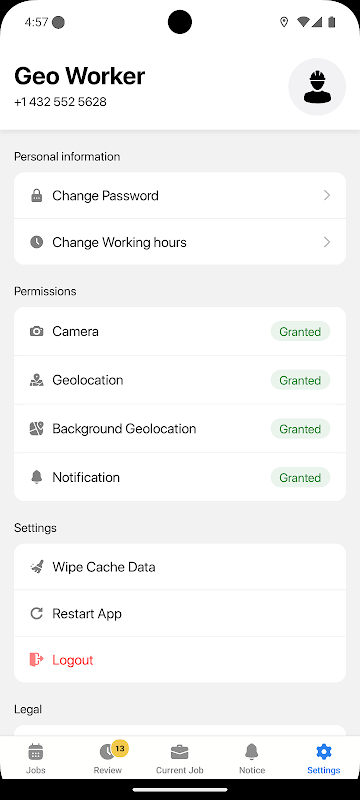The width and height of the screenshot is (360, 800).
Task: Click the clock icon beside Change Working hours
Action: 36,242
